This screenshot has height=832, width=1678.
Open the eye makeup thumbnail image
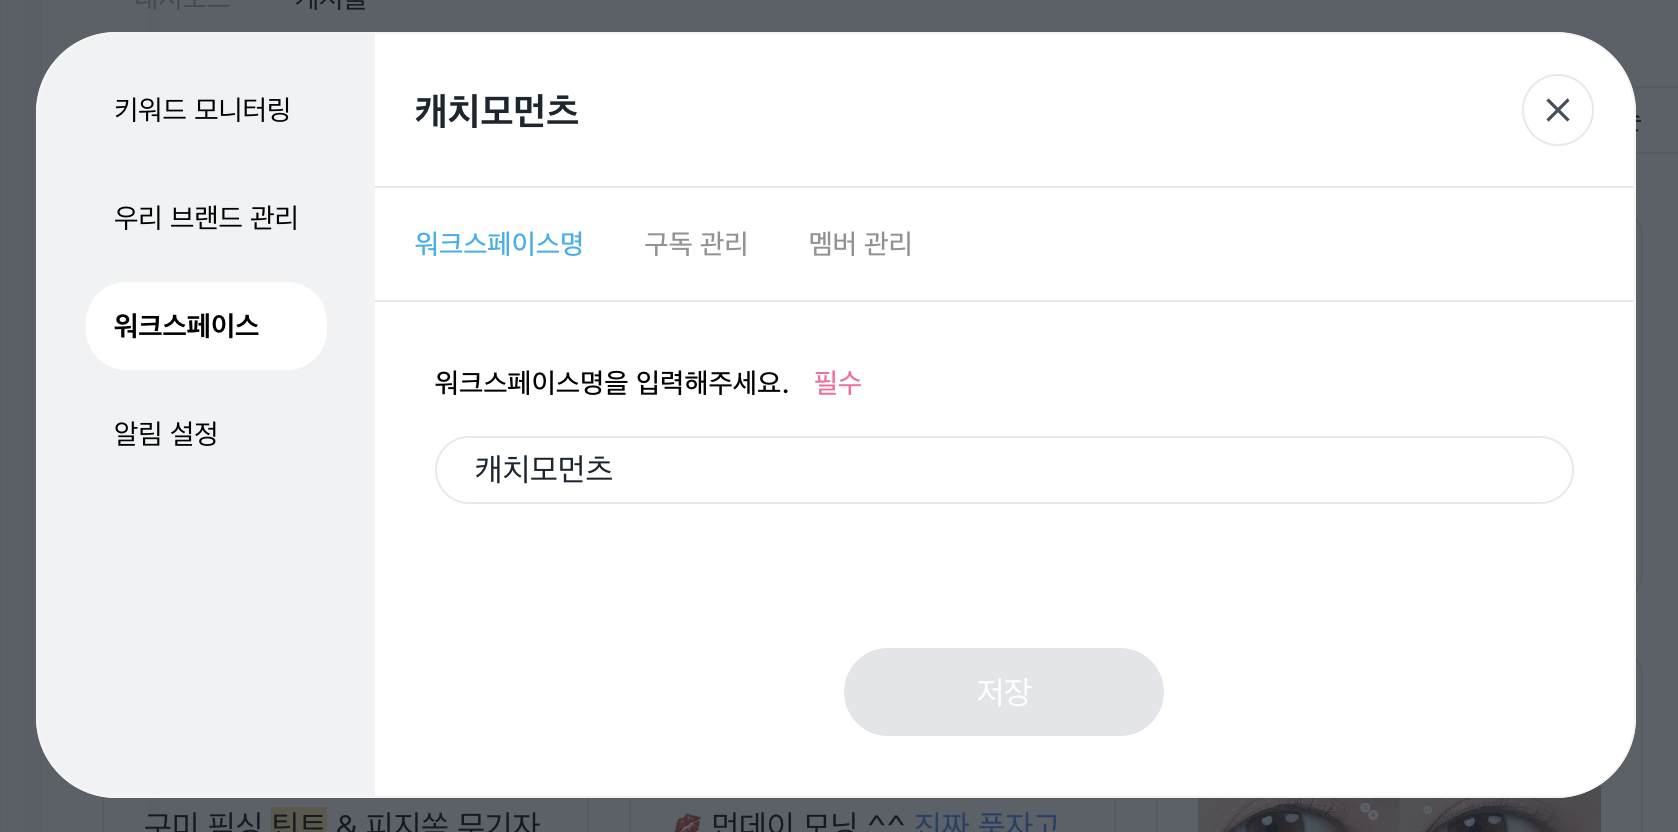pyautogui.click(x=1398, y=816)
